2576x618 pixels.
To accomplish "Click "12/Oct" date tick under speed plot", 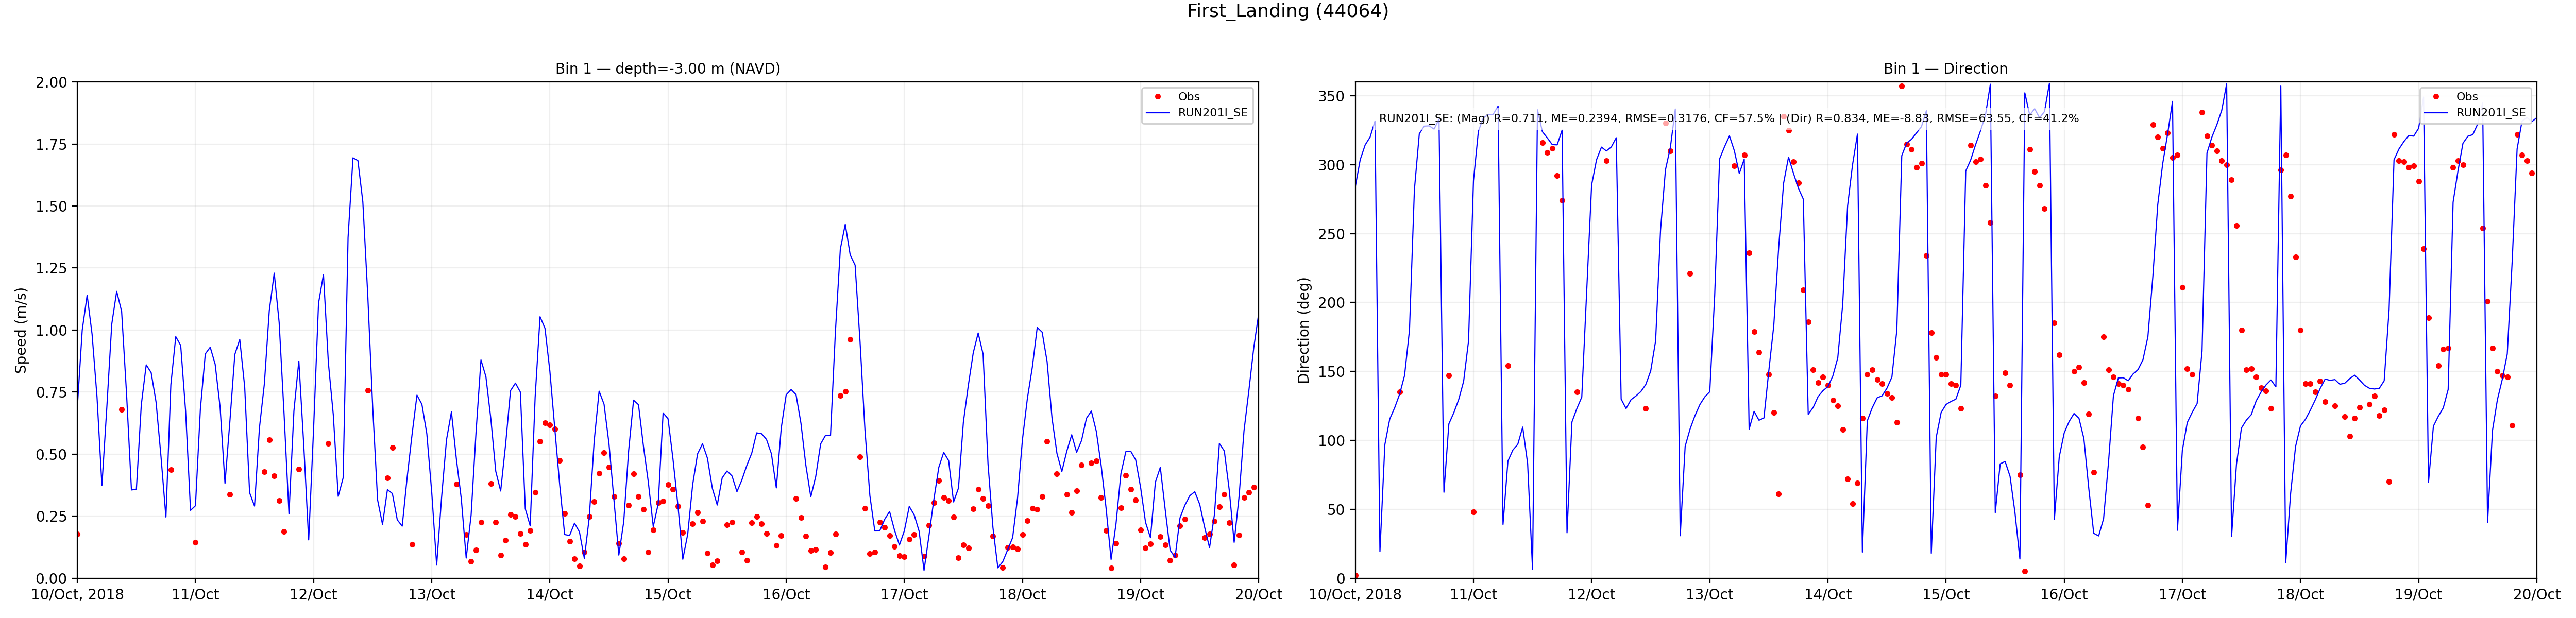I will tap(313, 595).
